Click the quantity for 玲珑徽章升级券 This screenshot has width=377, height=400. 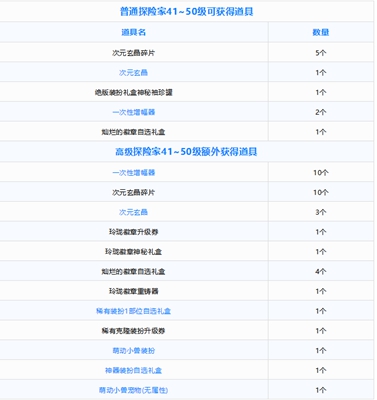click(x=321, y=232)
